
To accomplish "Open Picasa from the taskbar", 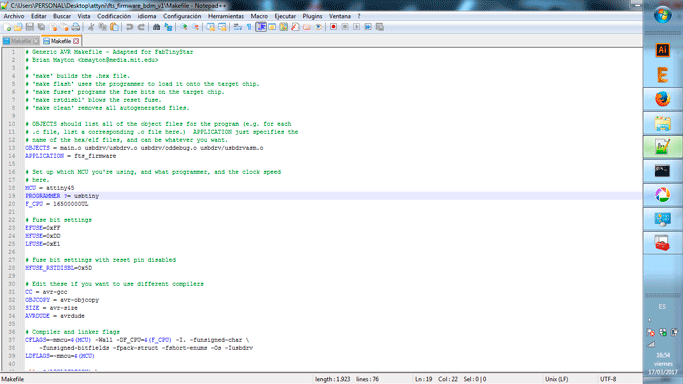I will click(663, 195).
